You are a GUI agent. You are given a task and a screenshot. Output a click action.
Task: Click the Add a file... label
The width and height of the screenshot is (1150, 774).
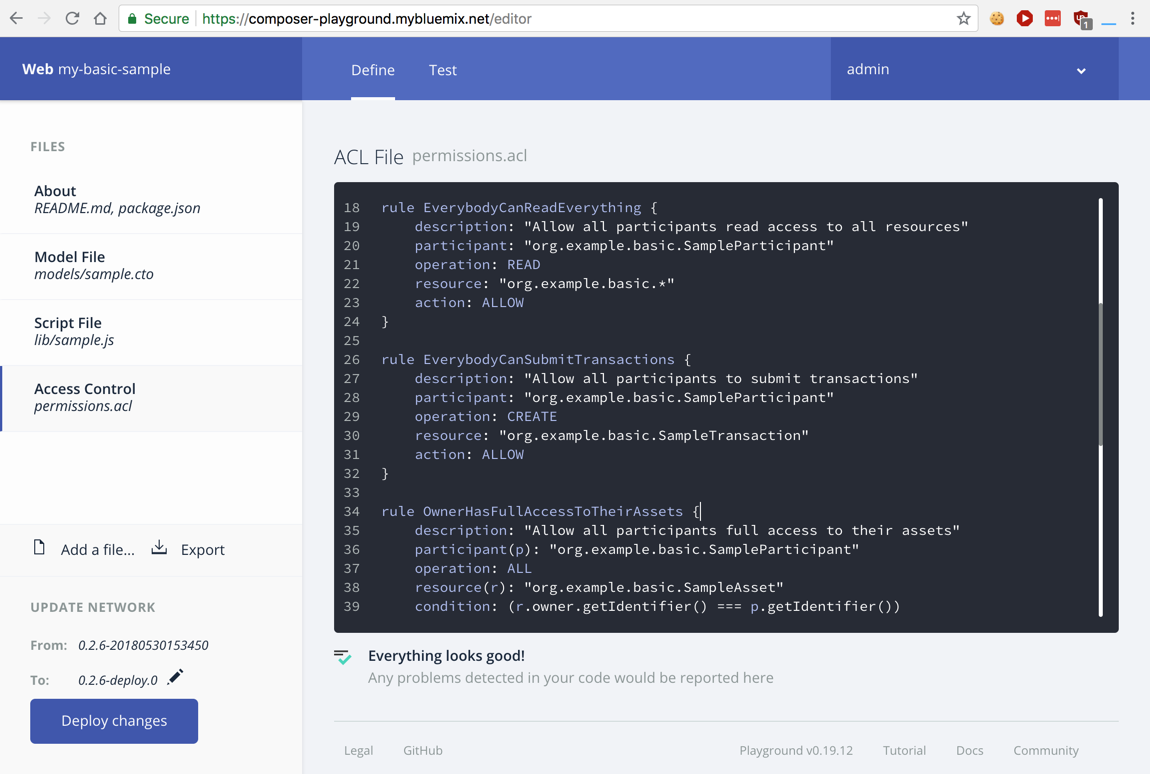pyautogui.click(x=98, y=550)
